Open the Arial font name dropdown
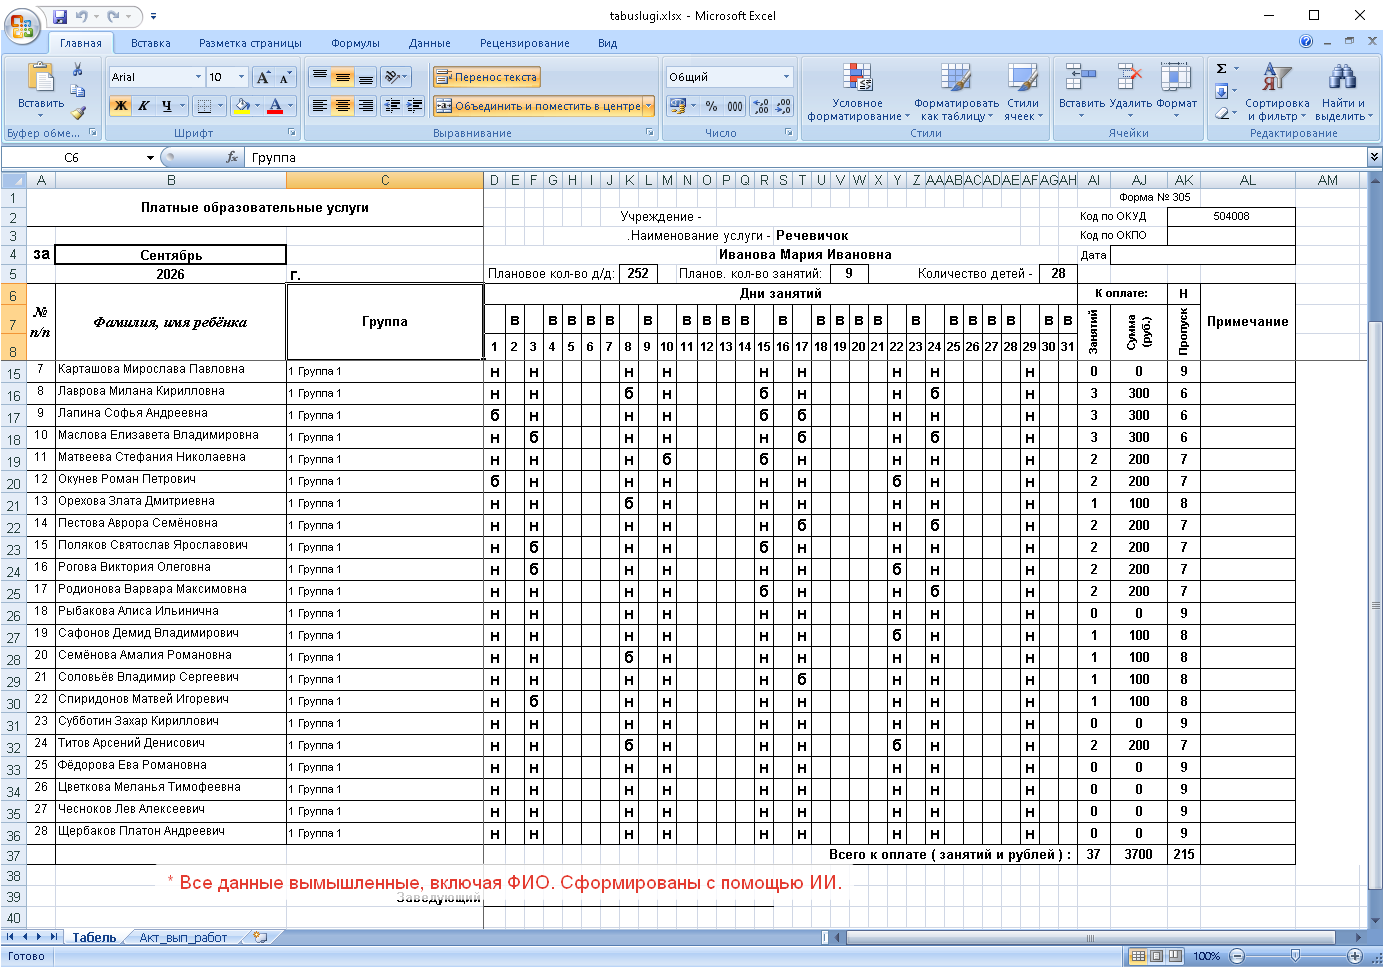 pos(198,77)
